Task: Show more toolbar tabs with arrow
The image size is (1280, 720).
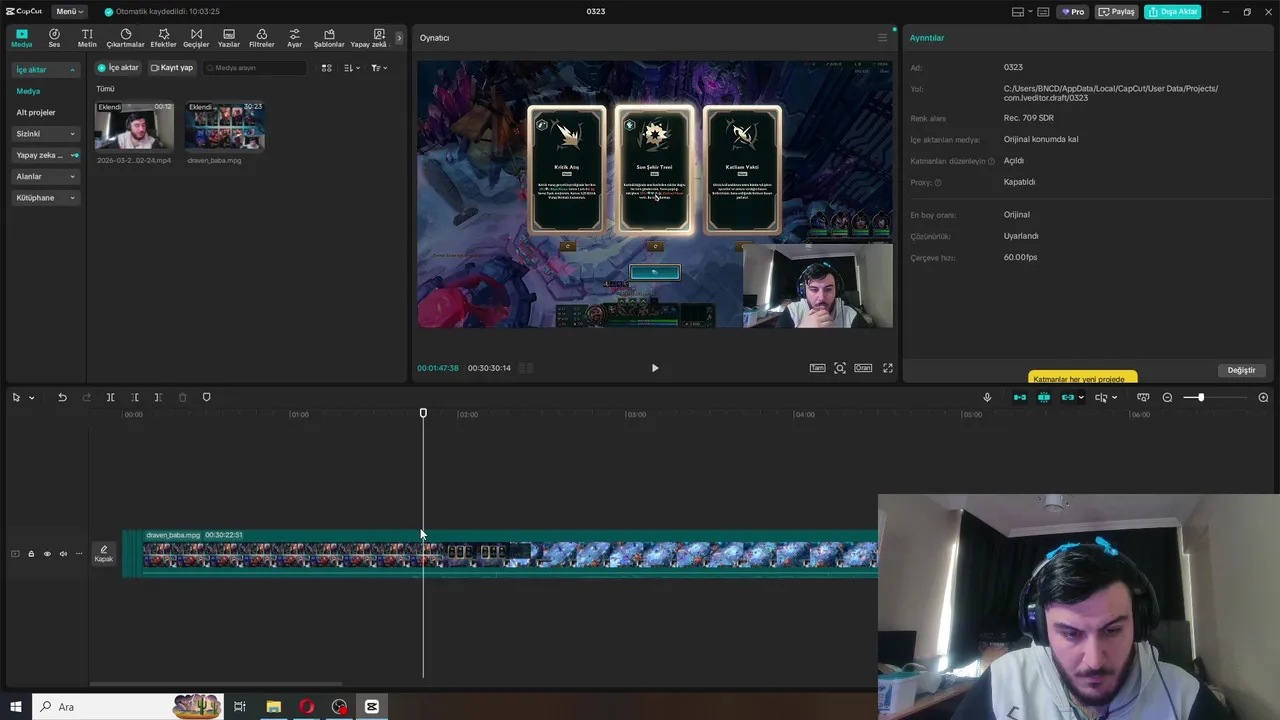Action: (x=399, y=38)
